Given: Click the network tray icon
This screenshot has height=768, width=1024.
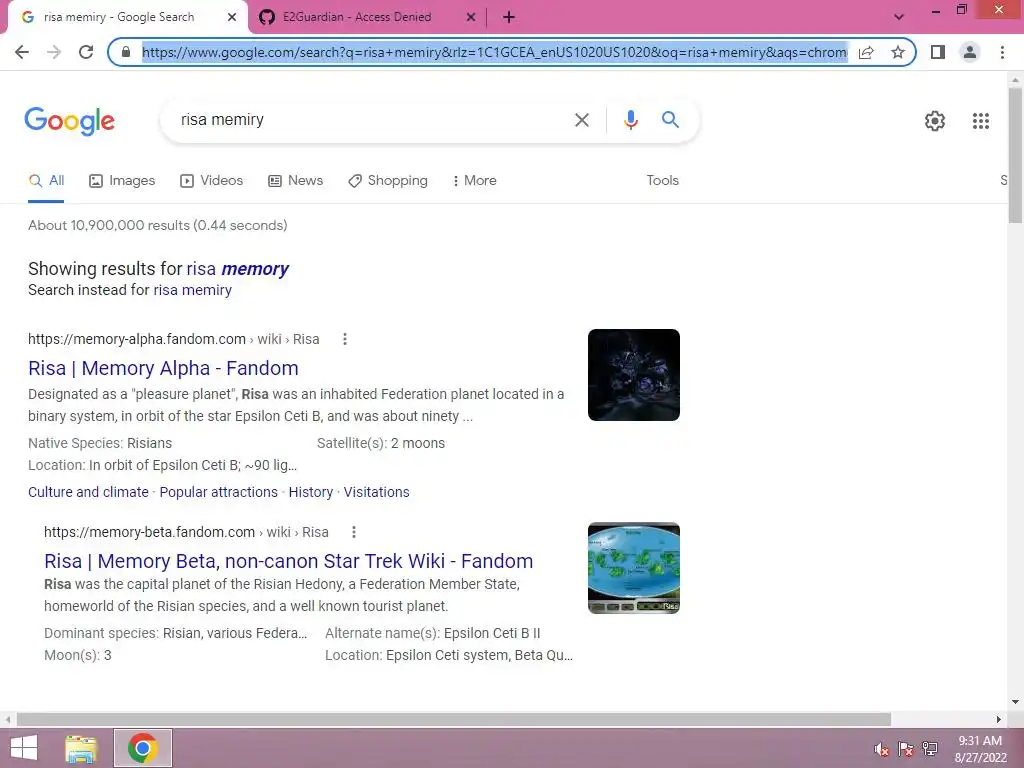Looking at the screenshot, I should point(930,749).
